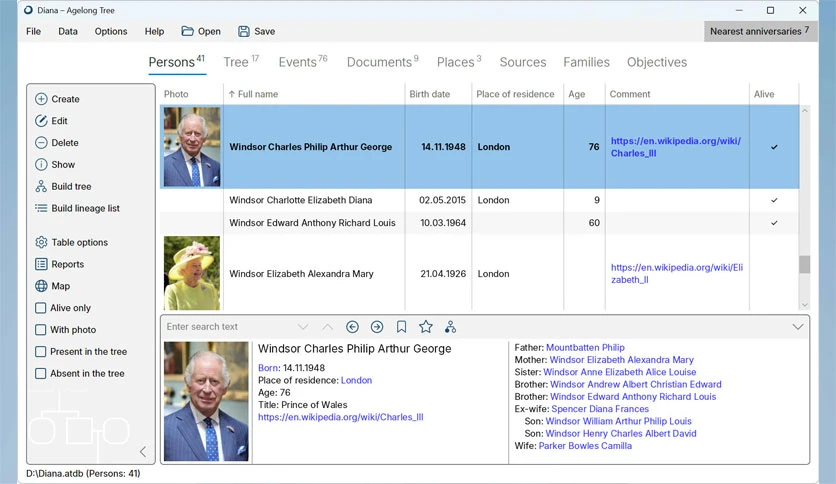
Task: Open Son link Windsor William Arthur Philip Louis
Action: tap(618, 421)
